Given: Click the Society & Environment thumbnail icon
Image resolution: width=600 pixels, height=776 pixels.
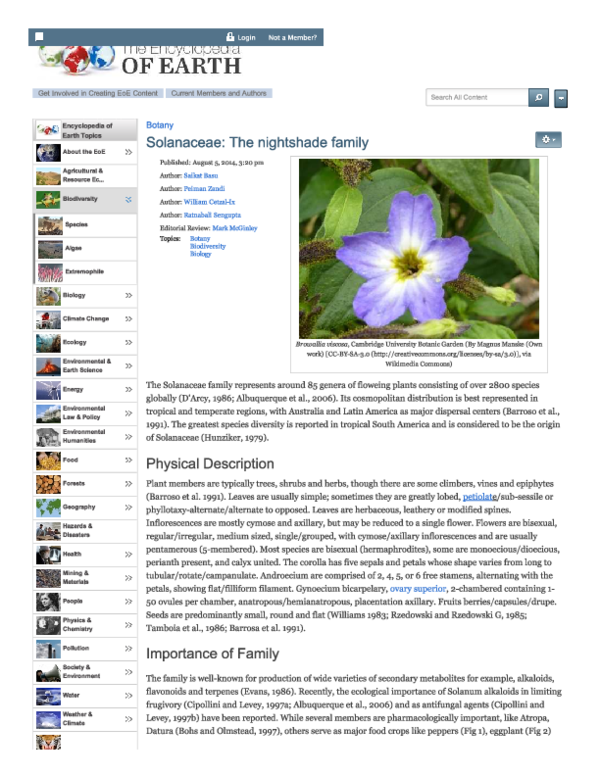Looking at the screenshot, I should tap(48, 672).
